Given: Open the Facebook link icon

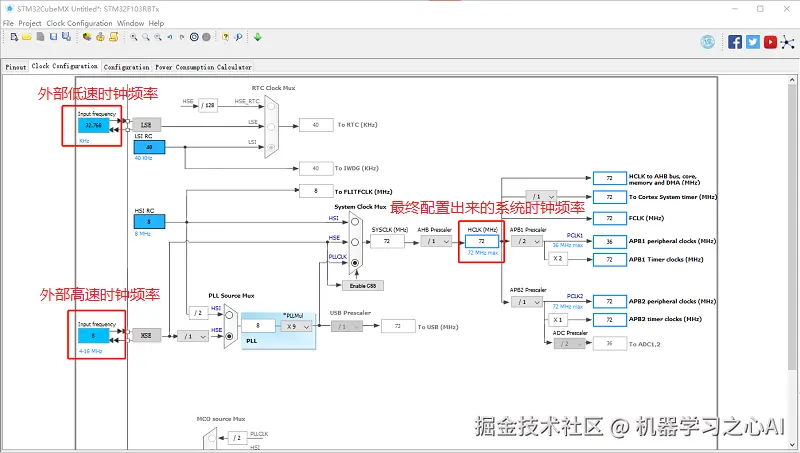Looking at the screenshot, I should pos(735,42).
